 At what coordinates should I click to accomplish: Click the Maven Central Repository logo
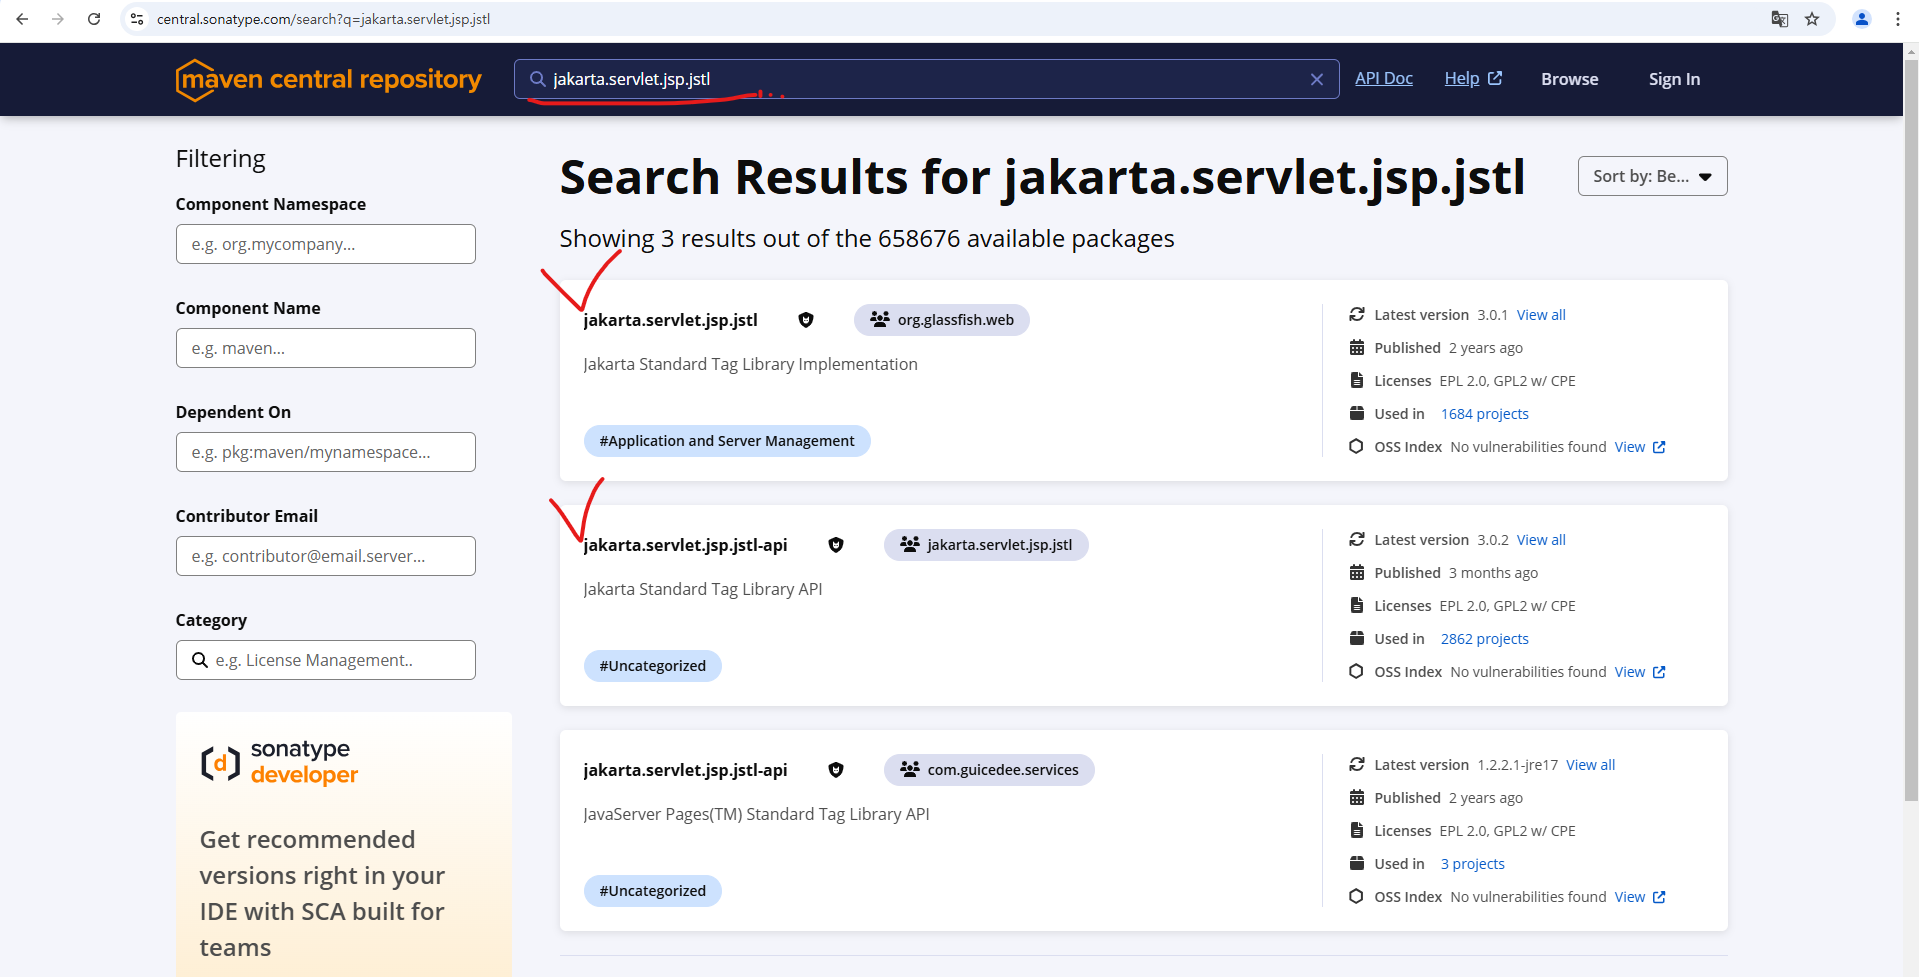point(328,79)
